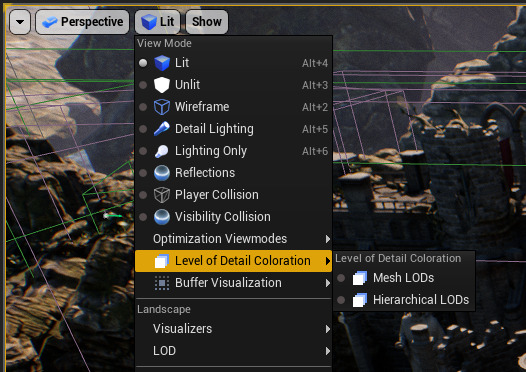526x372 pixels.
Task: Choose the Player Collision menu entry text
Action: [x=217, y=195]
